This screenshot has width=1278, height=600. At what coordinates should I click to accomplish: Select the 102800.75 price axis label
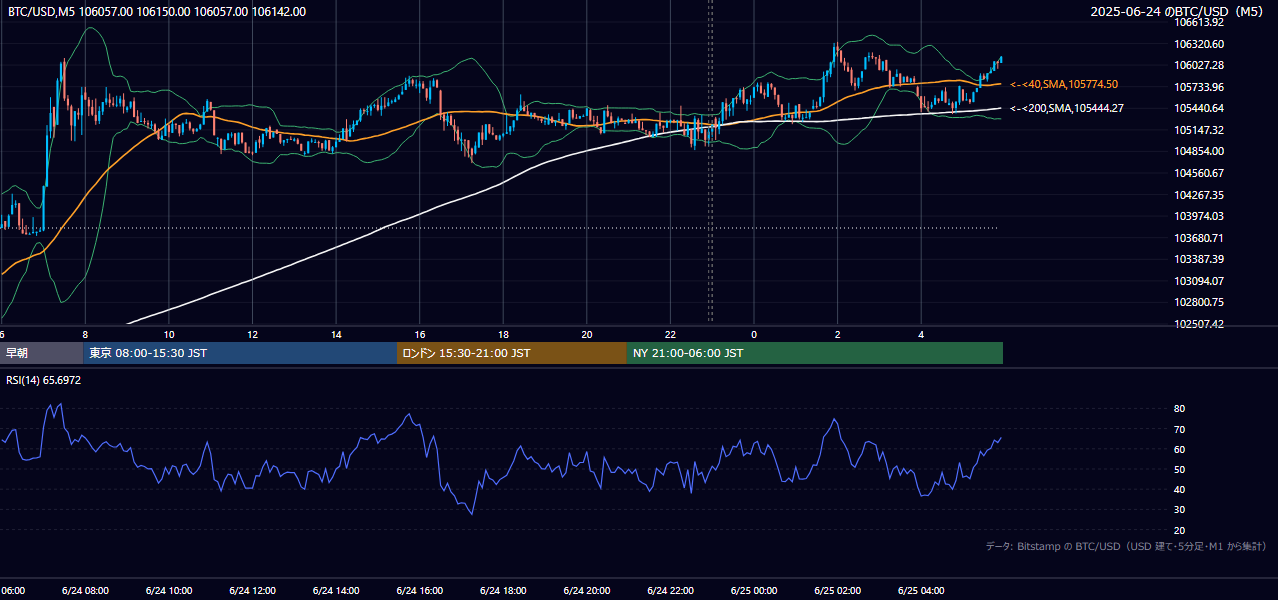pyautogui.click(x=1199, y=302)
